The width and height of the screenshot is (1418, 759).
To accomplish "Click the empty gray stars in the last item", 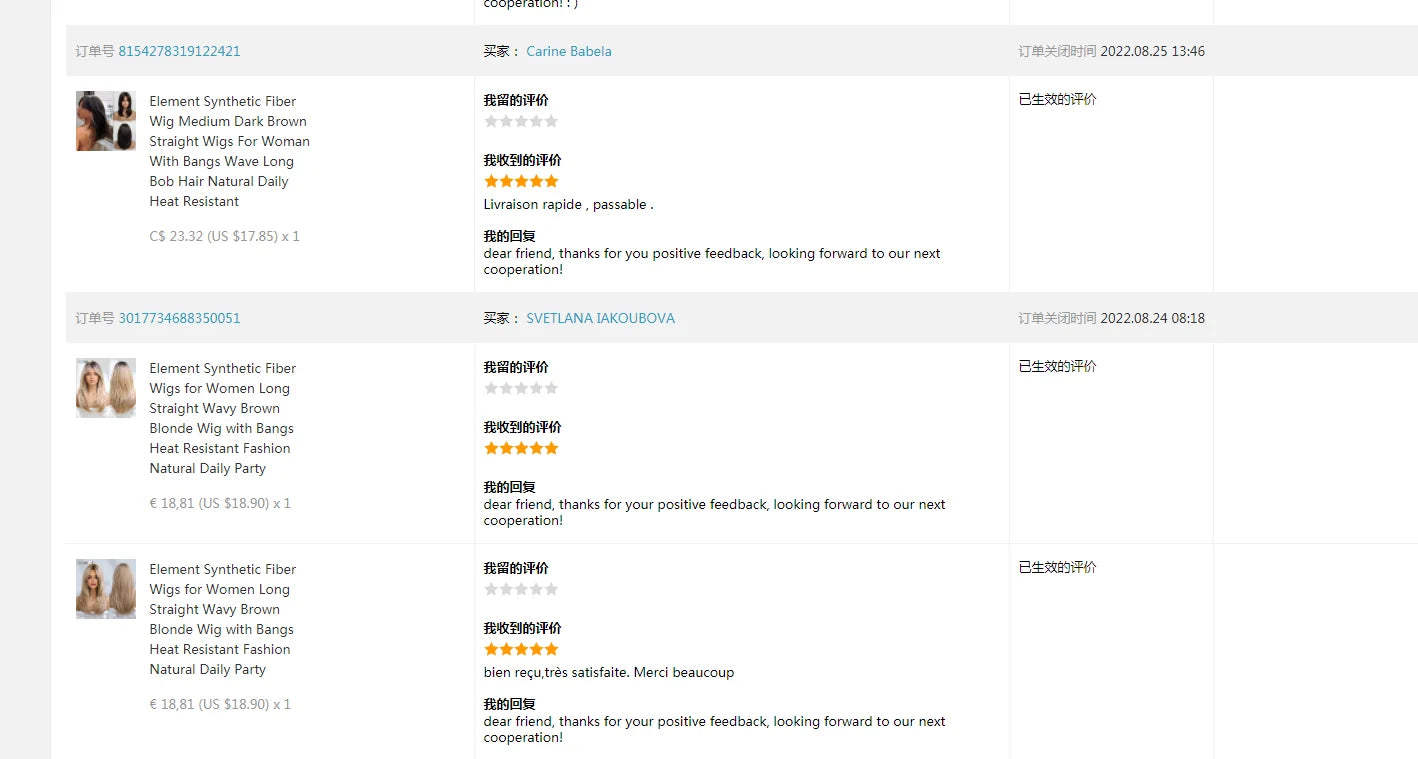I will [x=521, y=589].
